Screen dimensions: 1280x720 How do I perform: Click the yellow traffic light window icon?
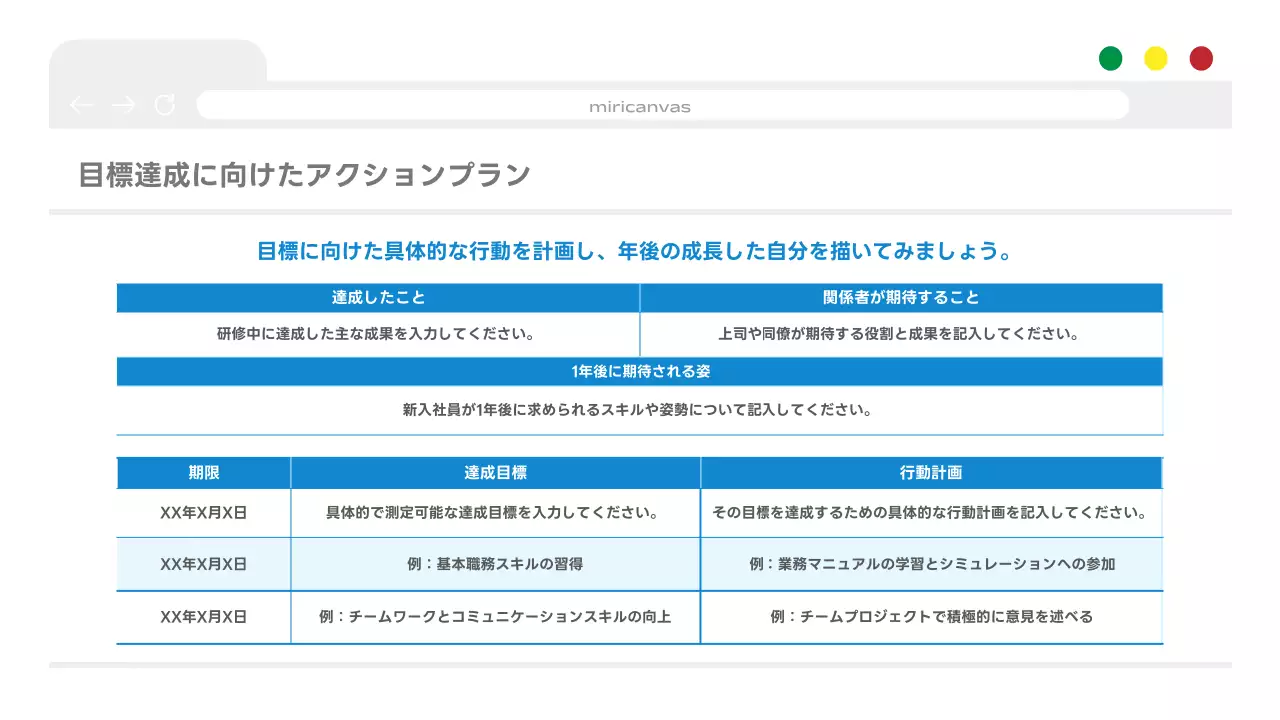click(x=1155, y=58)
